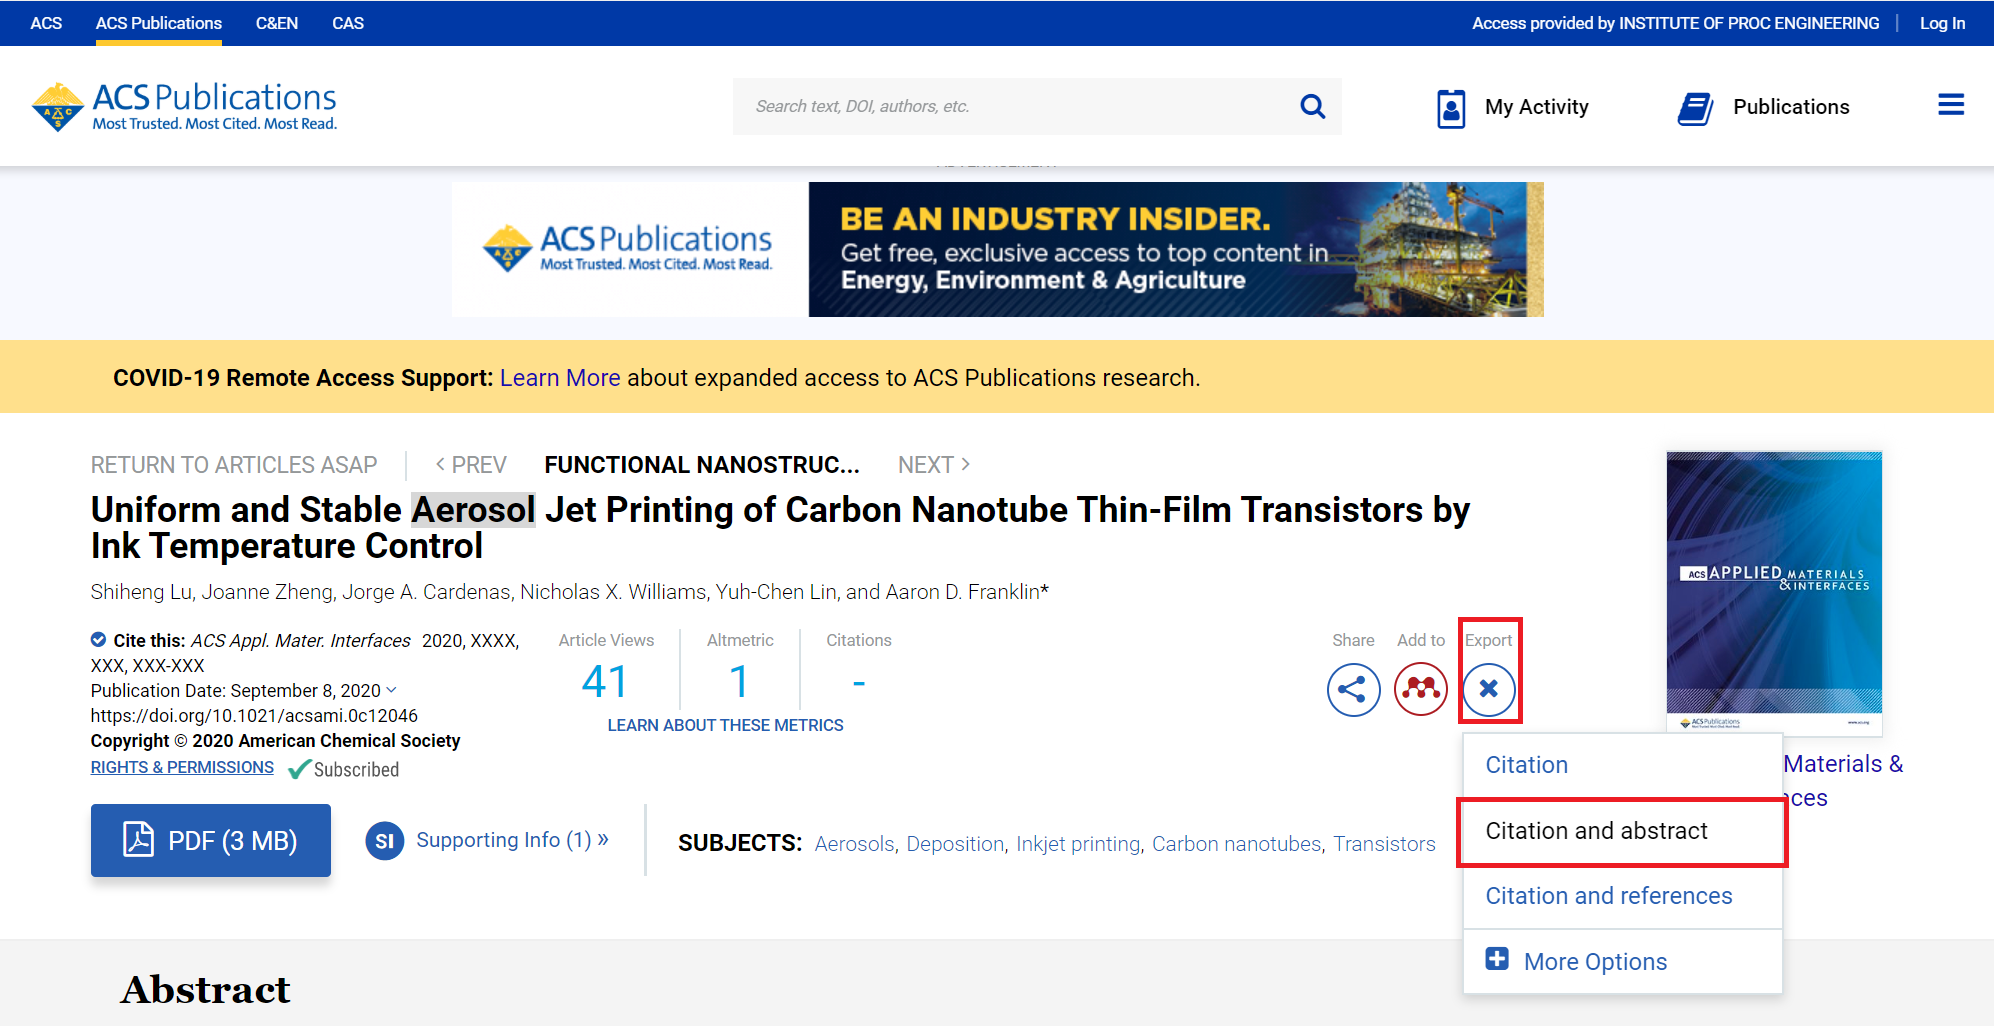Screen dimensions: 1994x1026
Task: Click the ACS Publications logo
Action: coord(184,107)
